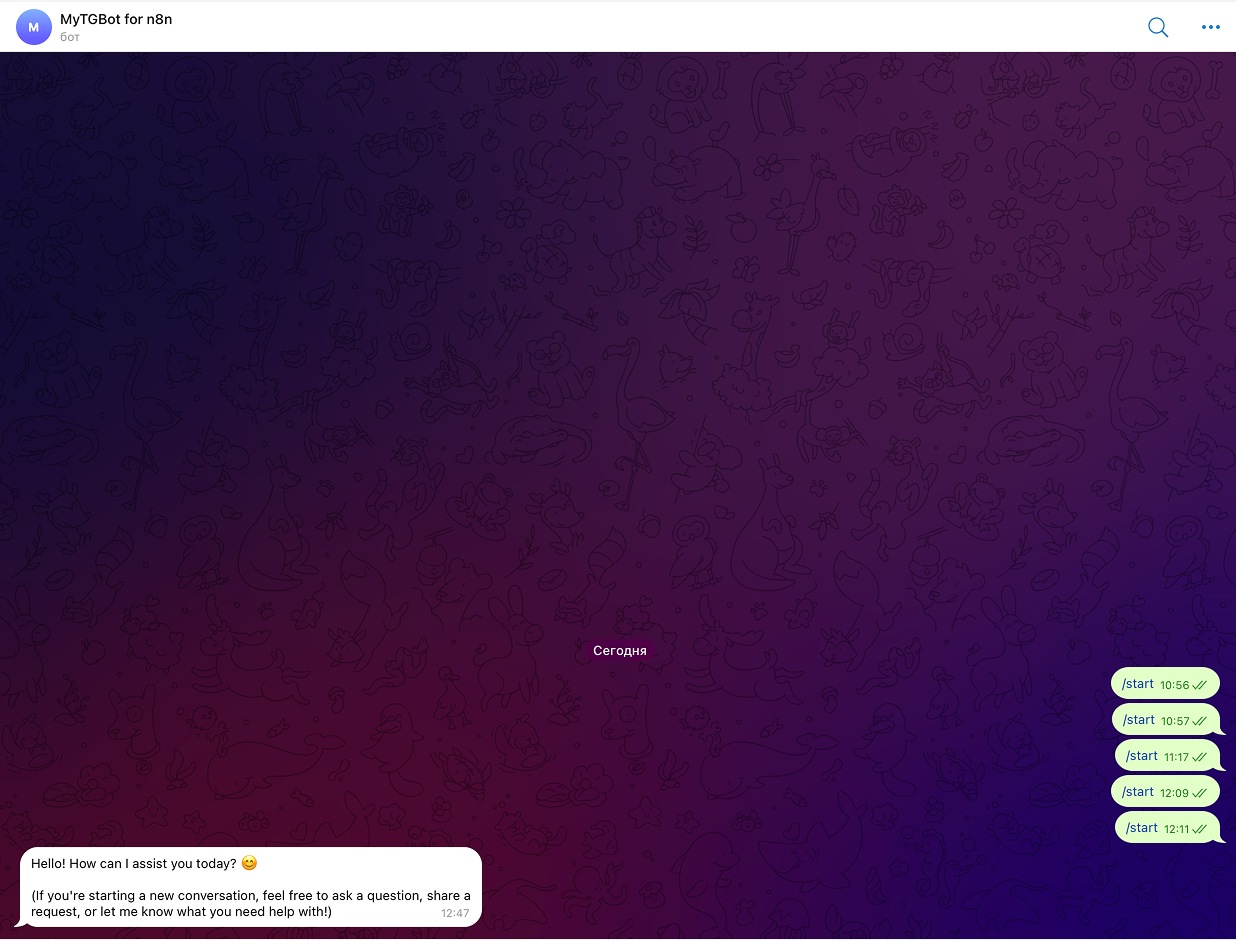Click the 12:47 timestamp on the bot reply
The width and height of the screenshot is (1236, 946).
455,913
